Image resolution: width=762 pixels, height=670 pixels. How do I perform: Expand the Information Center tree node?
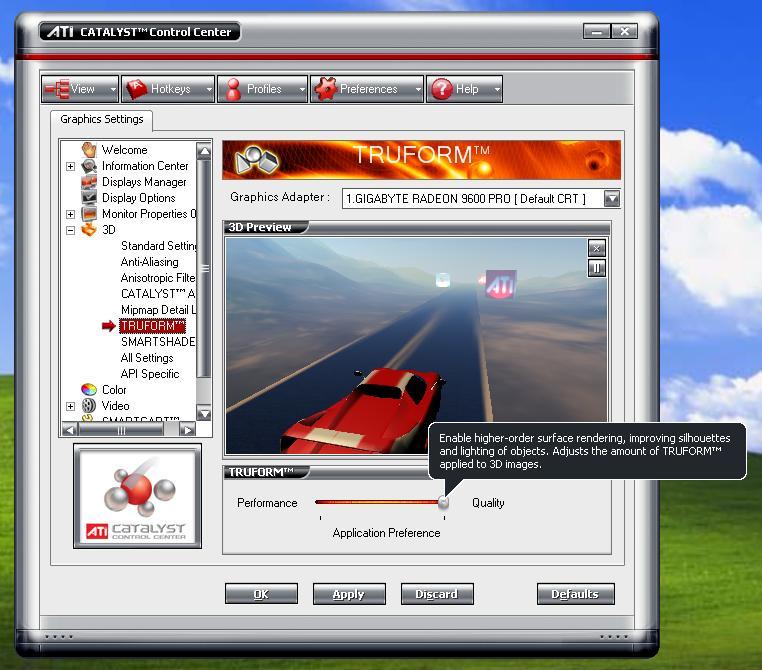coord(70,166)
